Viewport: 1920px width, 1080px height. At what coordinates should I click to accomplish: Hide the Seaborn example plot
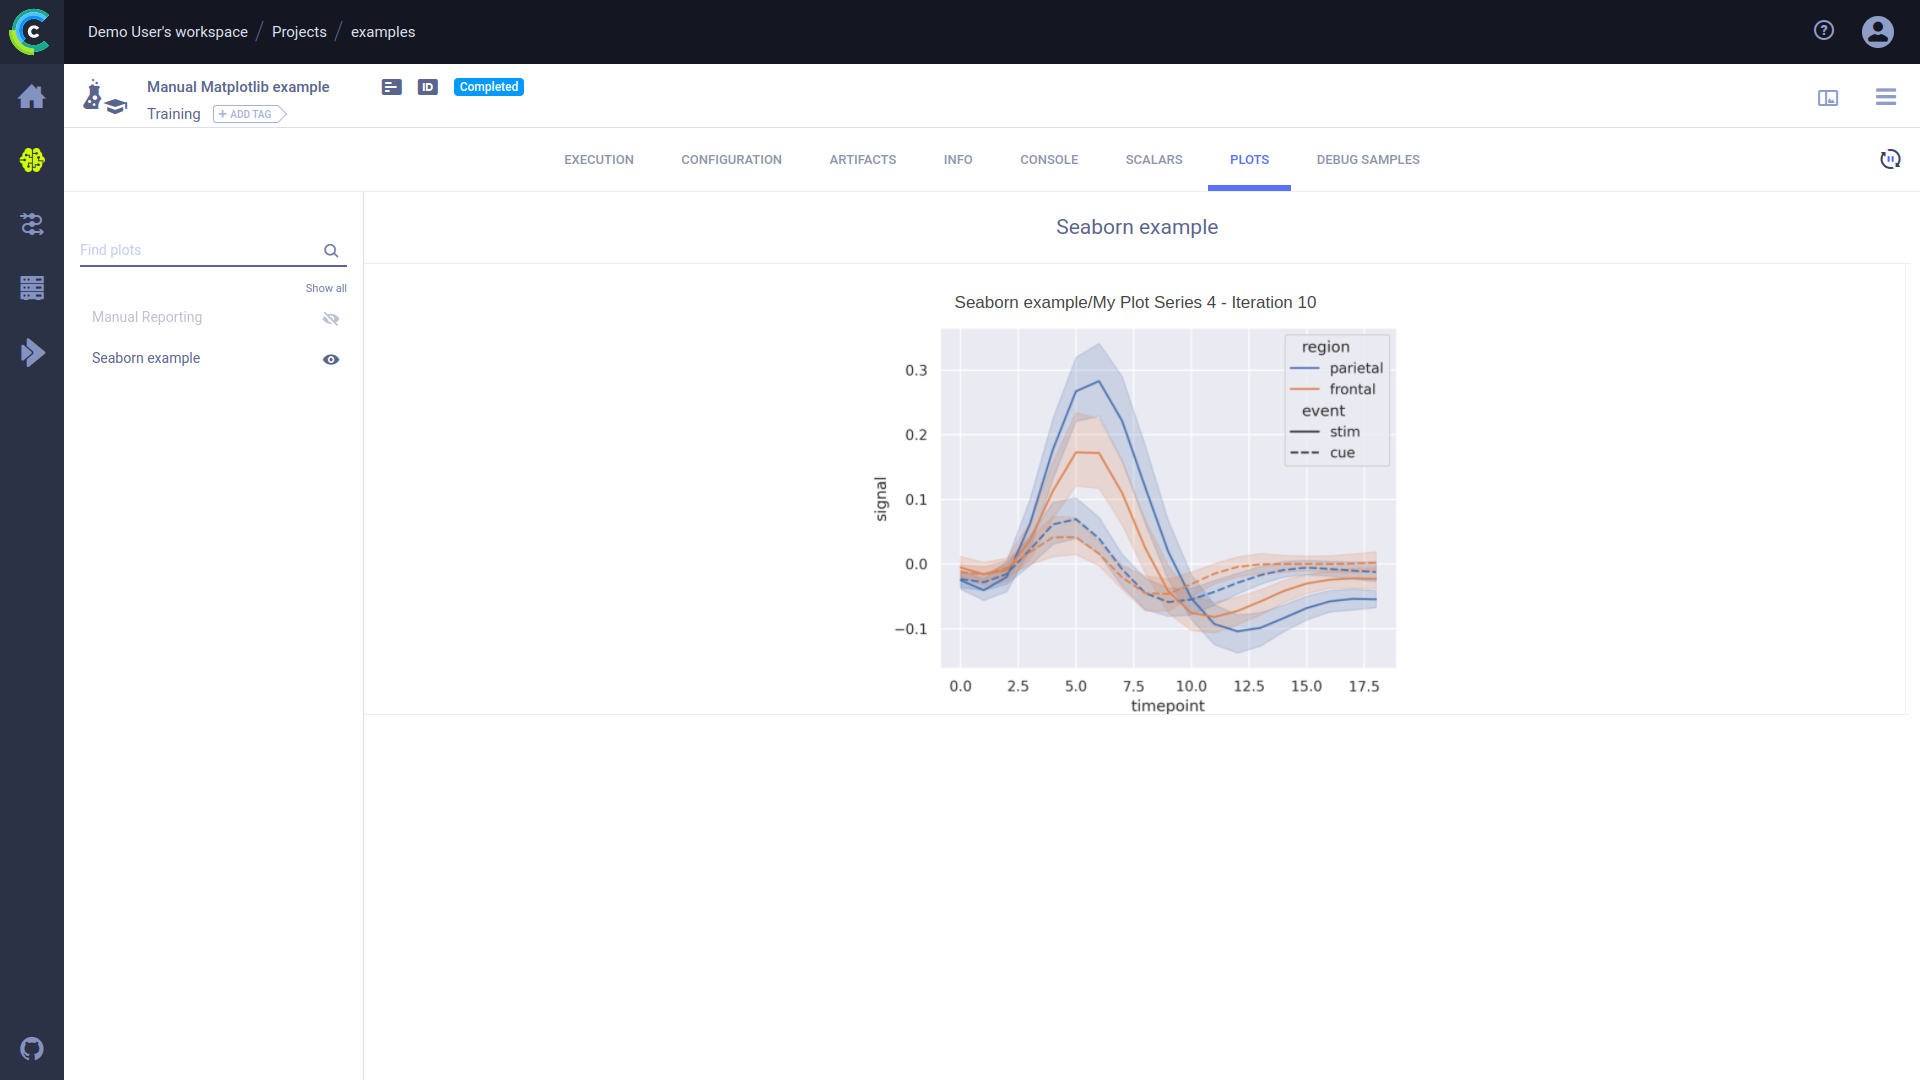331,359
